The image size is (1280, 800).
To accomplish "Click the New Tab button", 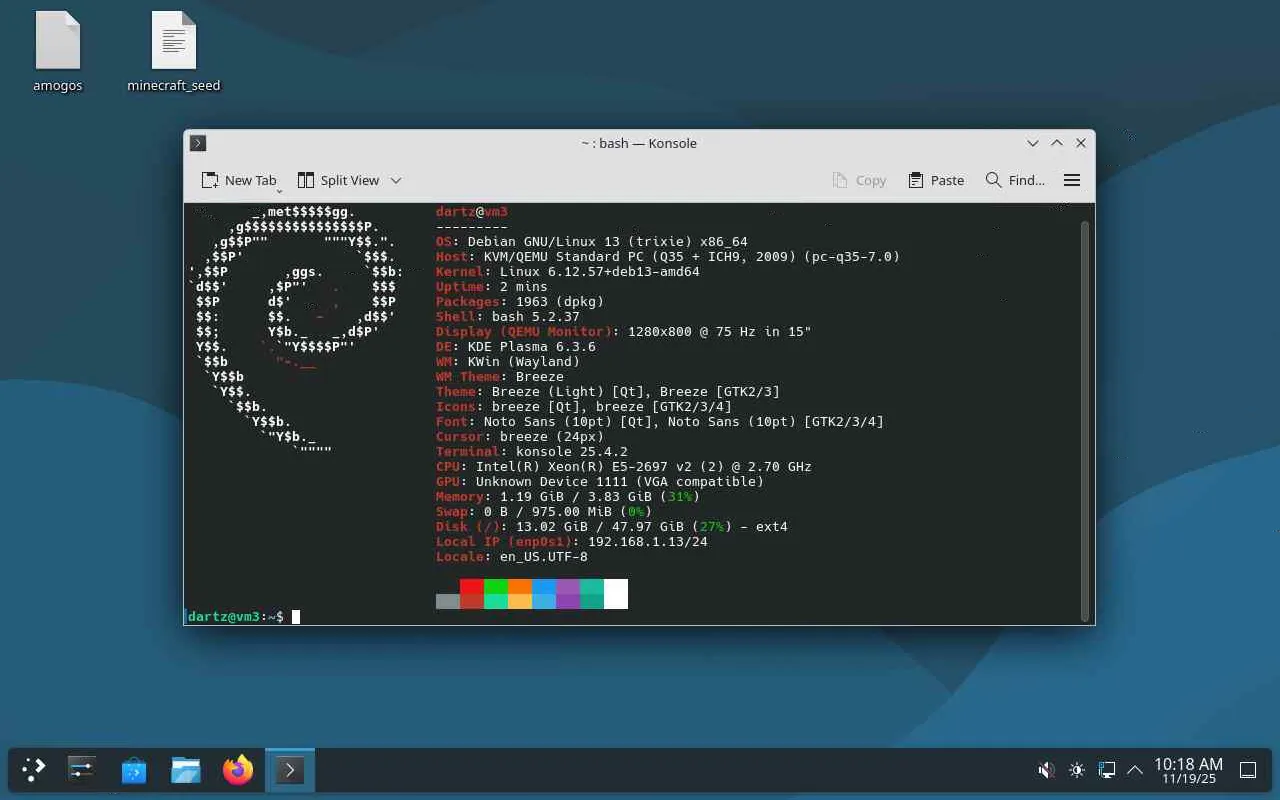I will (x=239, y=180).
